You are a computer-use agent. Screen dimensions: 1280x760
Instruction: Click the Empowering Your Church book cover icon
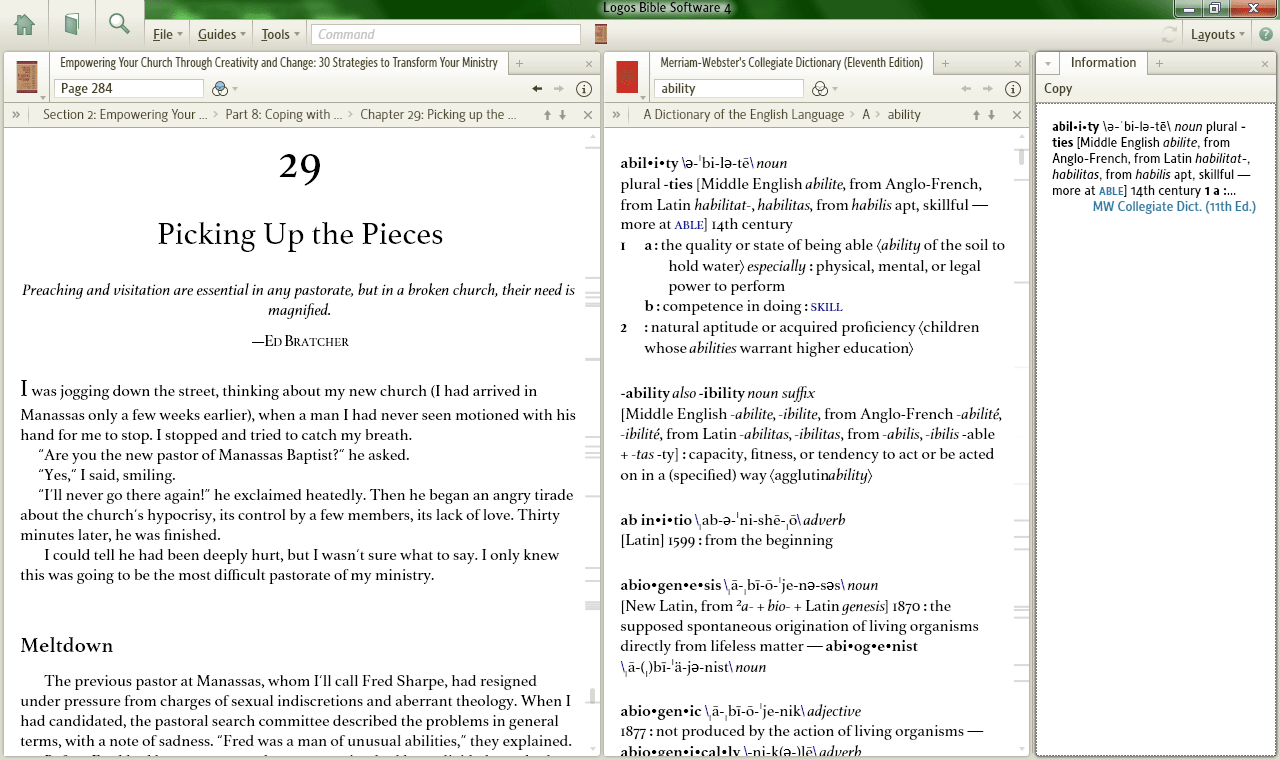pyautogui.click(x=27, y=76)
